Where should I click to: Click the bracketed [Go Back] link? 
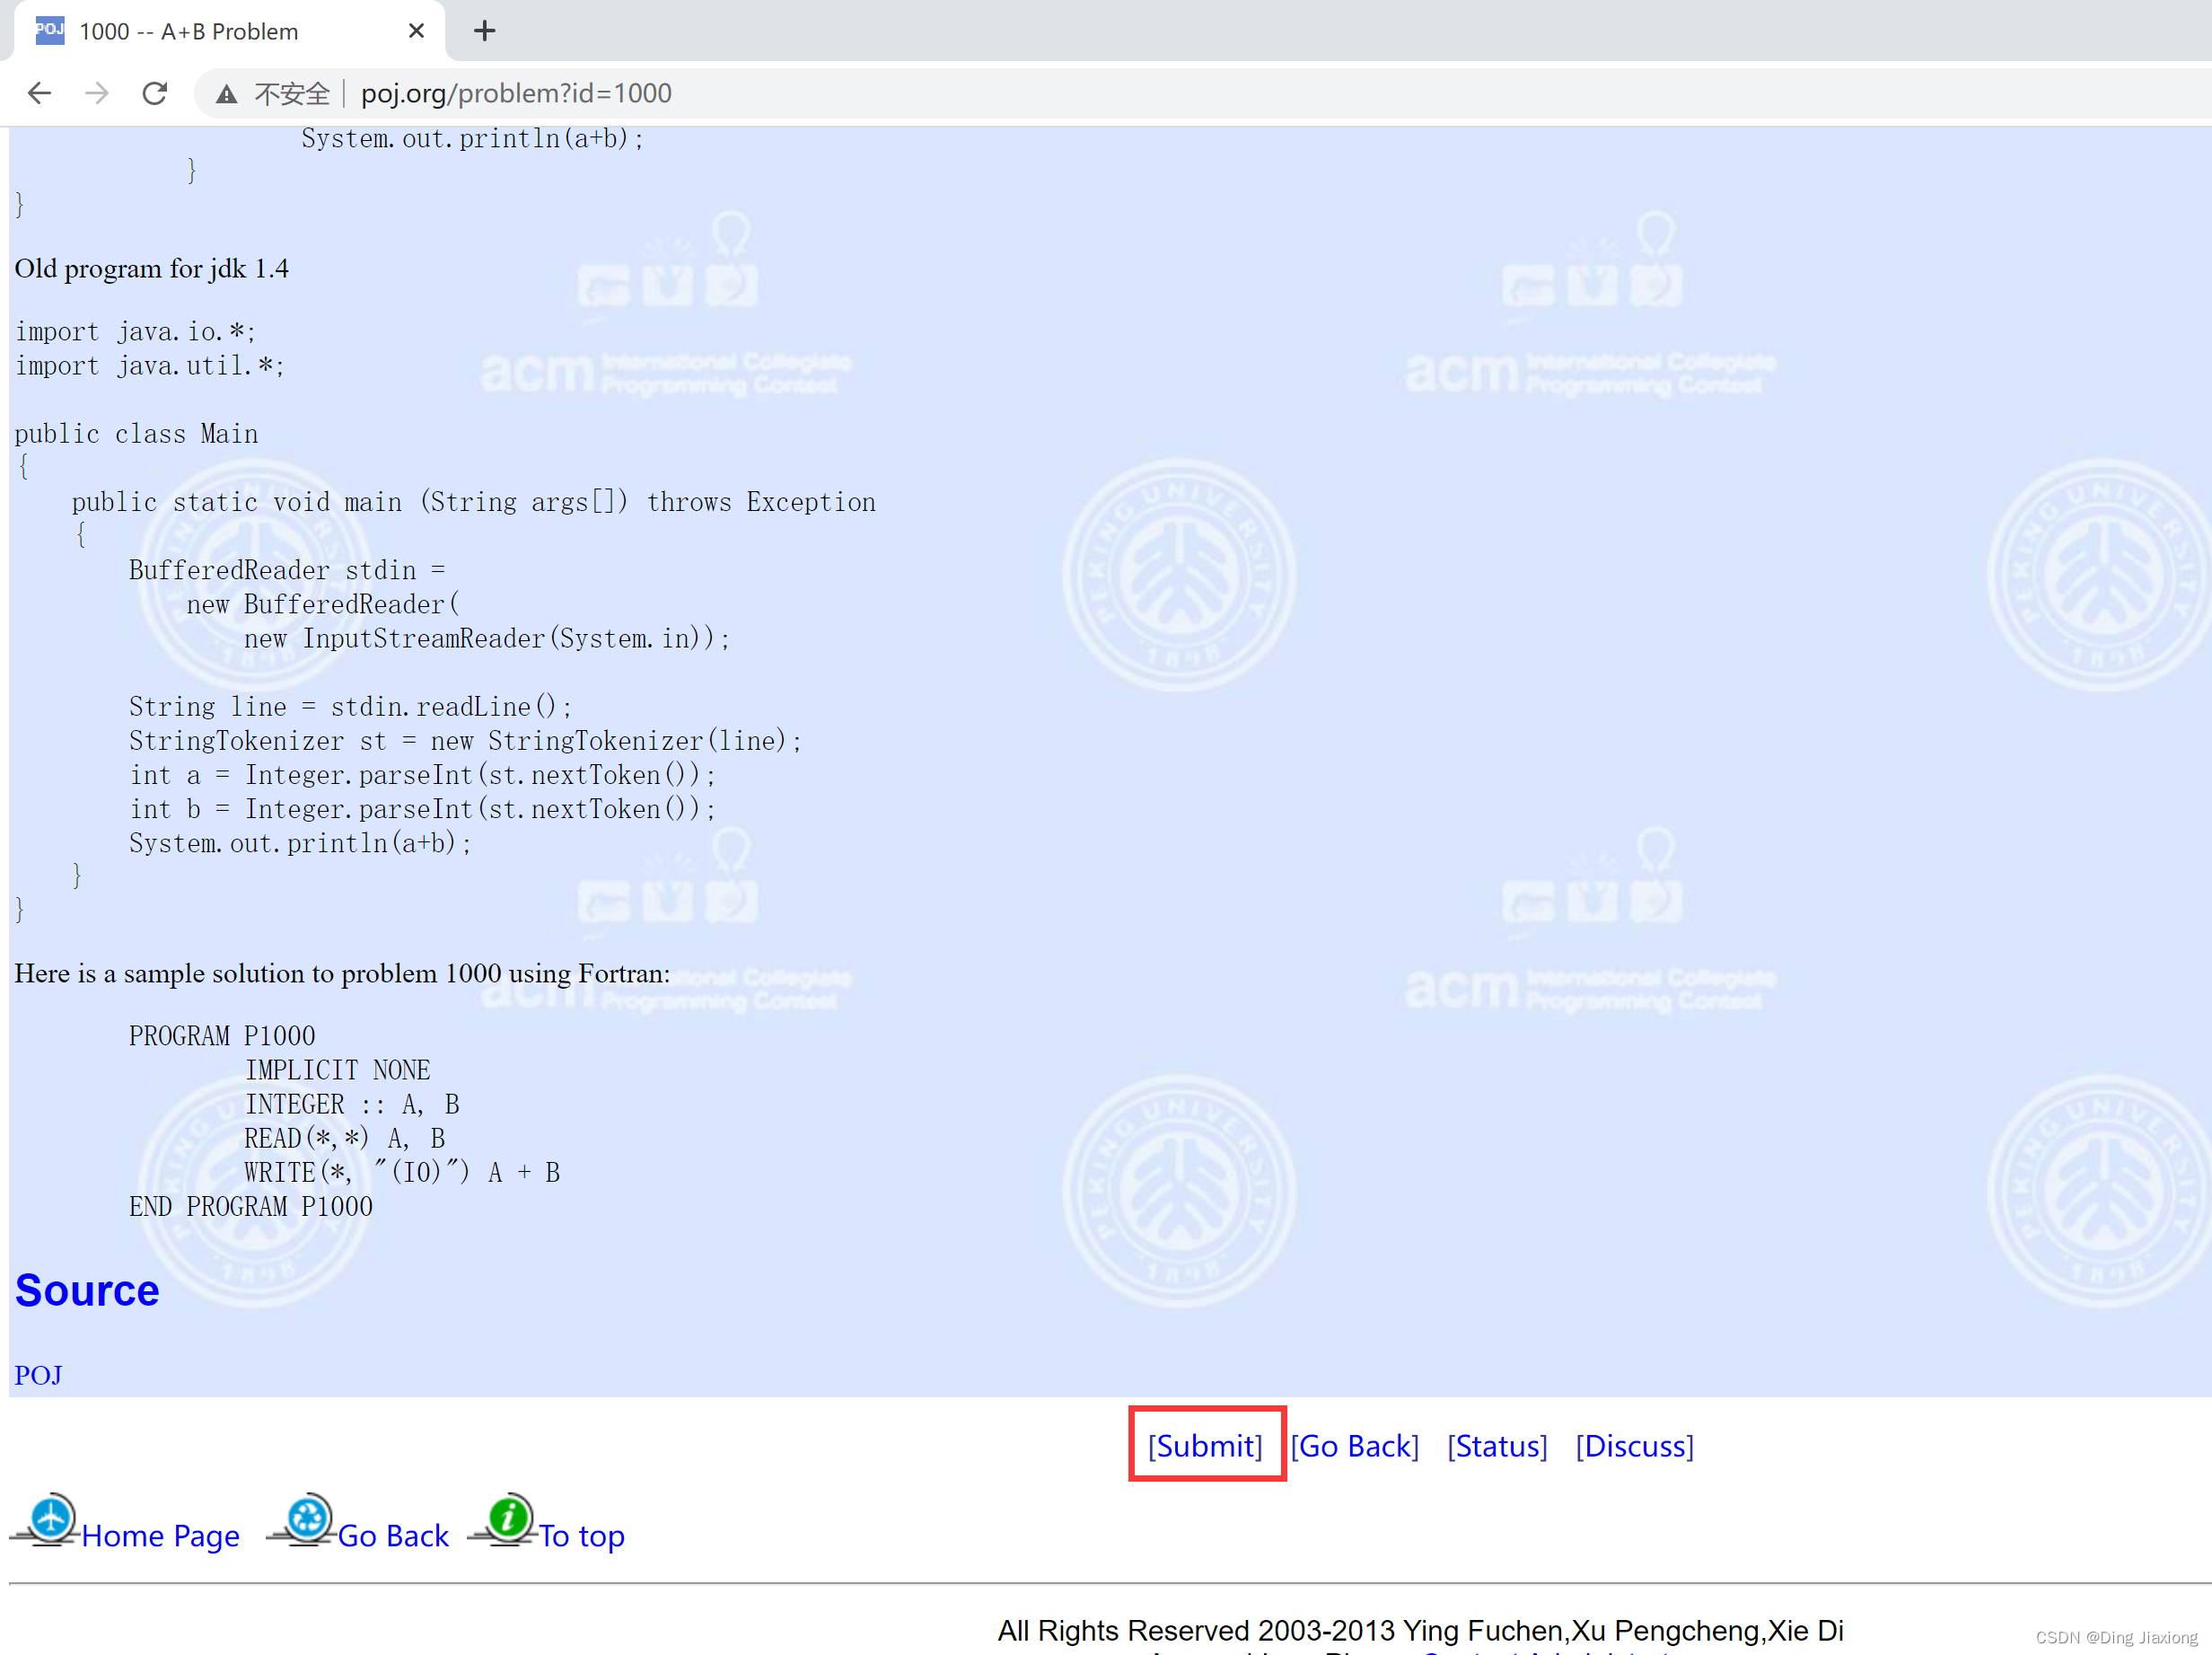click(1354, 1446)
